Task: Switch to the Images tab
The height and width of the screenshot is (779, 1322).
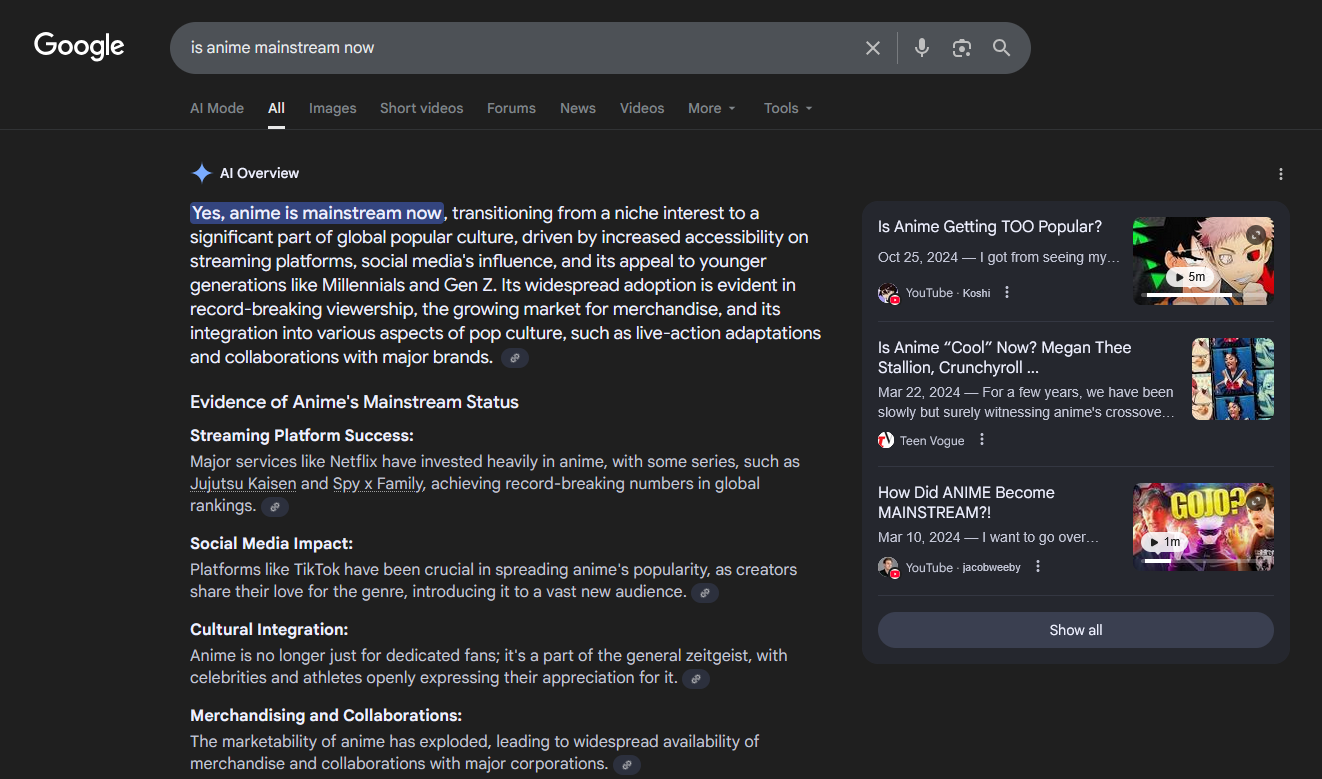Action: [332, 108]
